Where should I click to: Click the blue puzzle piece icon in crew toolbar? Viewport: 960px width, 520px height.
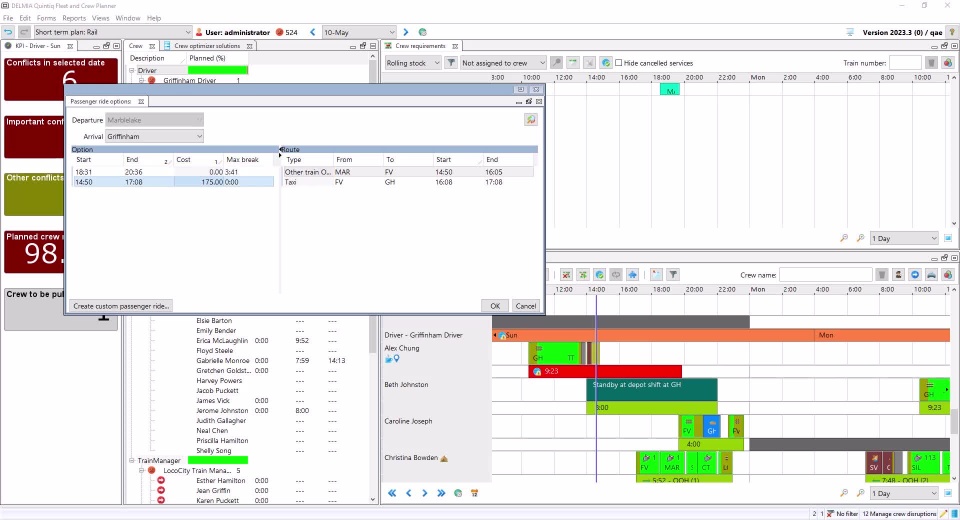(x=632, y=275)
